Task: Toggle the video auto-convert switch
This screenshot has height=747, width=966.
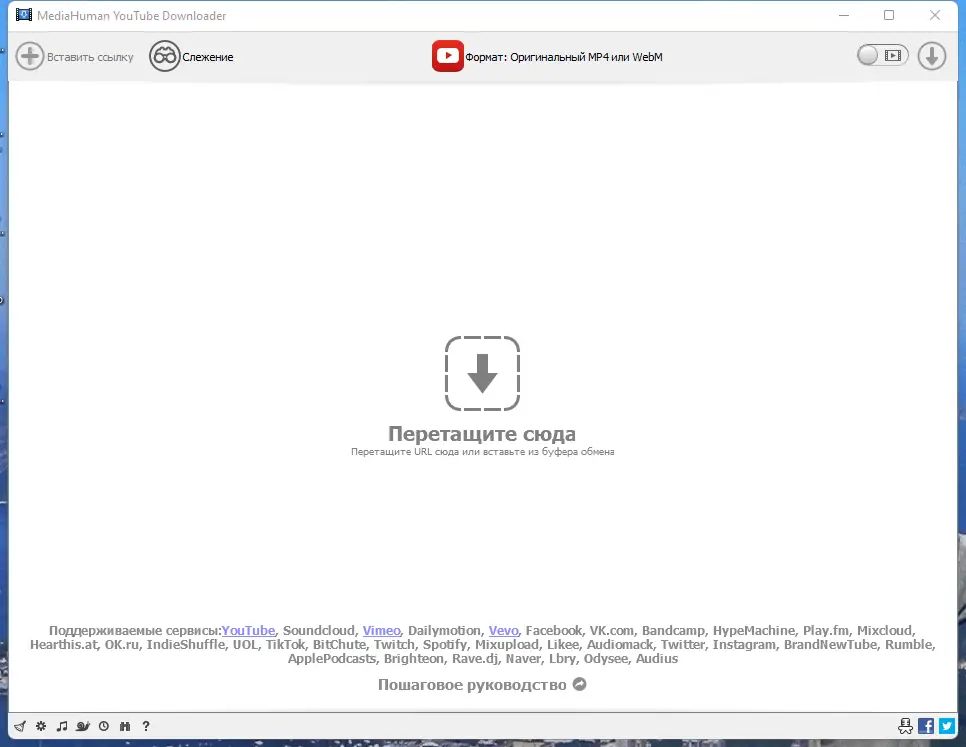Action: 882,56
